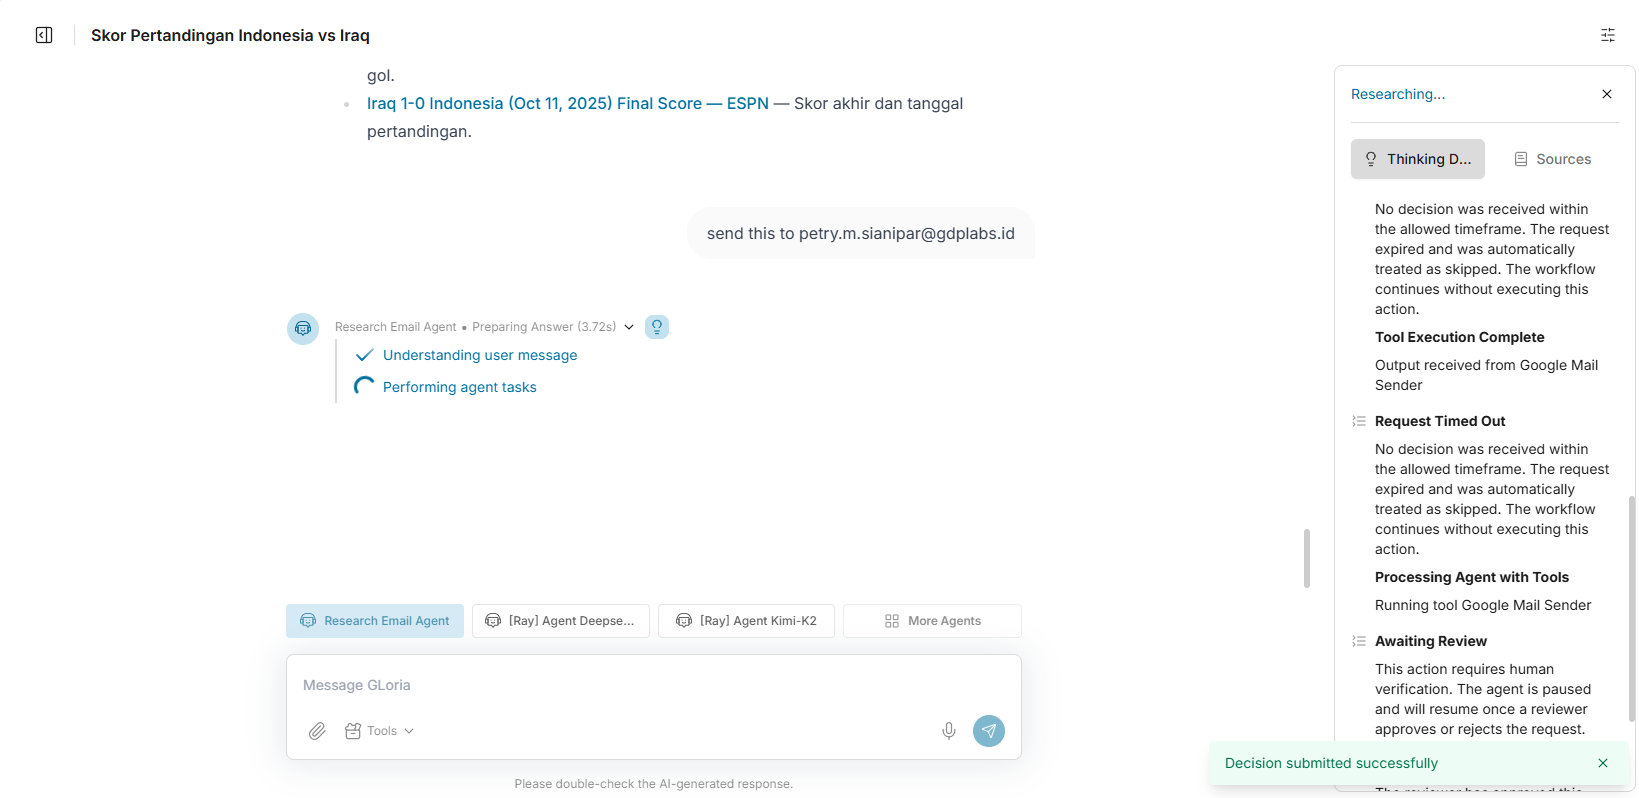Switch to [Ray] Agent Kimi-K2 chip
This screenshot has height=798, width=1639.
746,621
